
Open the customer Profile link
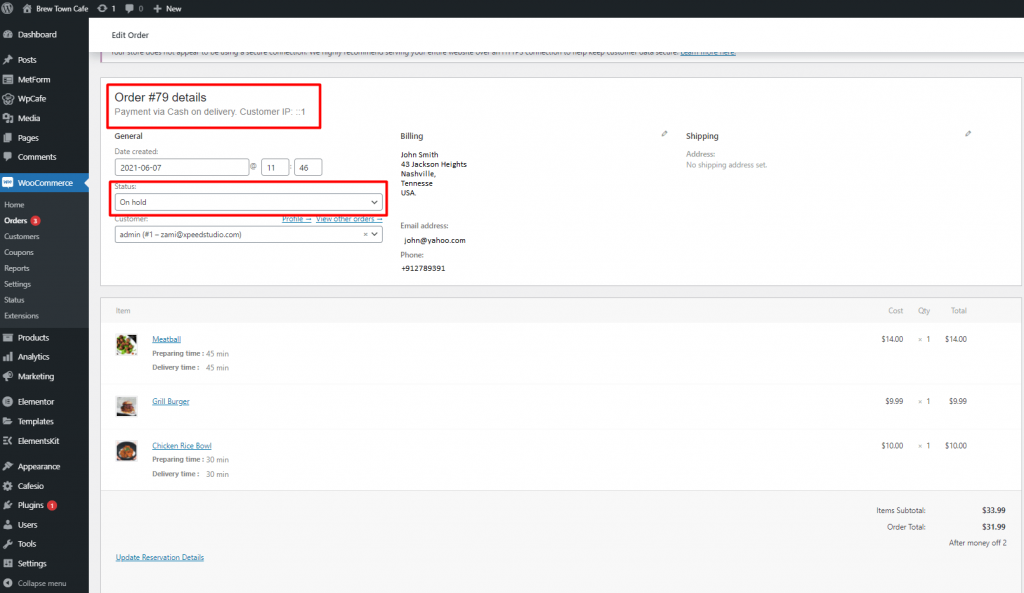coord(296,219)
